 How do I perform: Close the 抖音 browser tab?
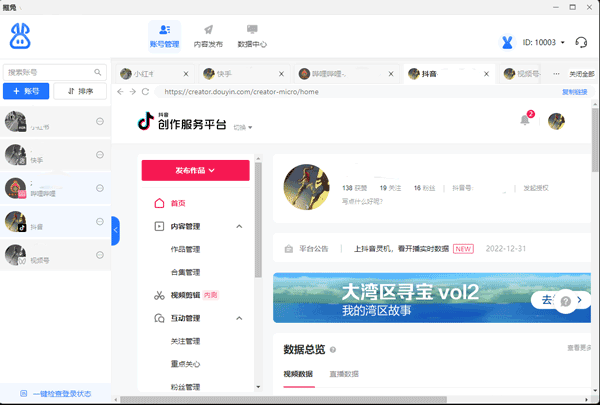click(486, 74)
